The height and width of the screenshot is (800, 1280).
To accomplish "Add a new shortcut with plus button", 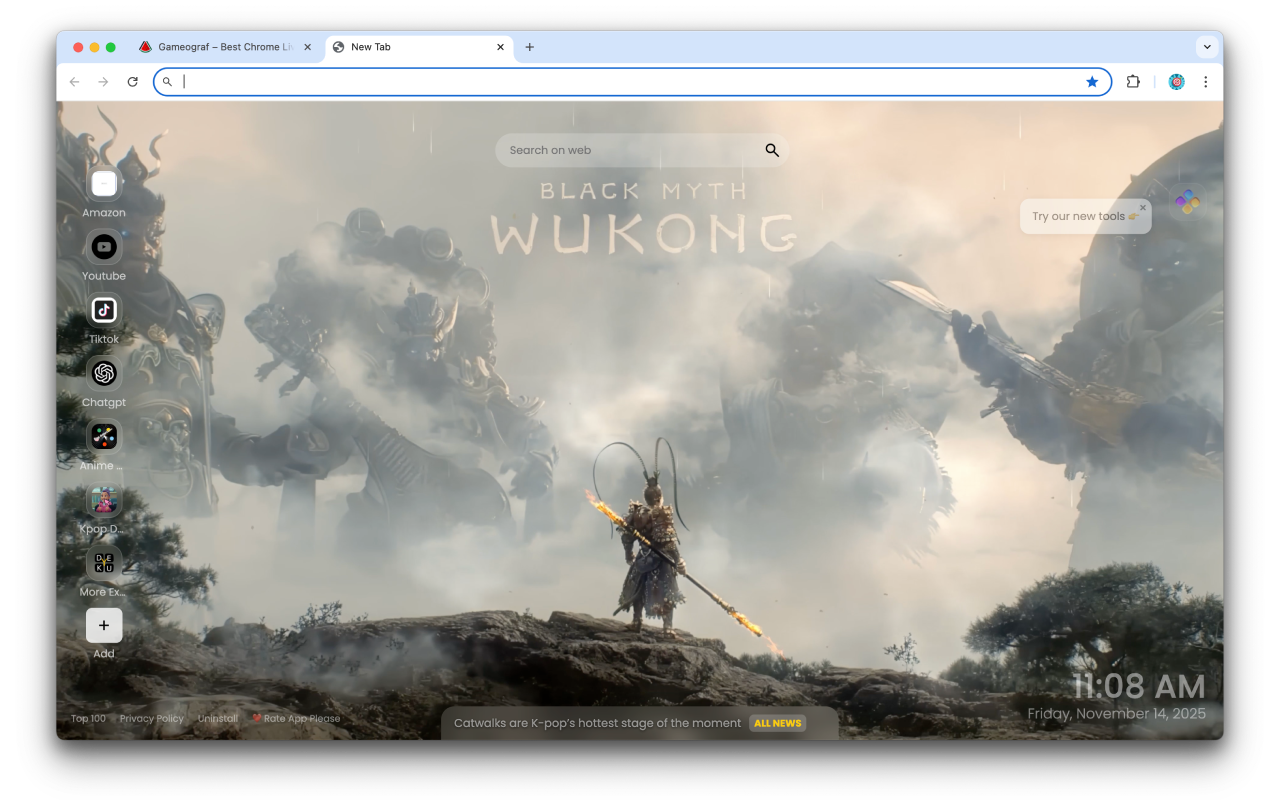I will [104, 625].
